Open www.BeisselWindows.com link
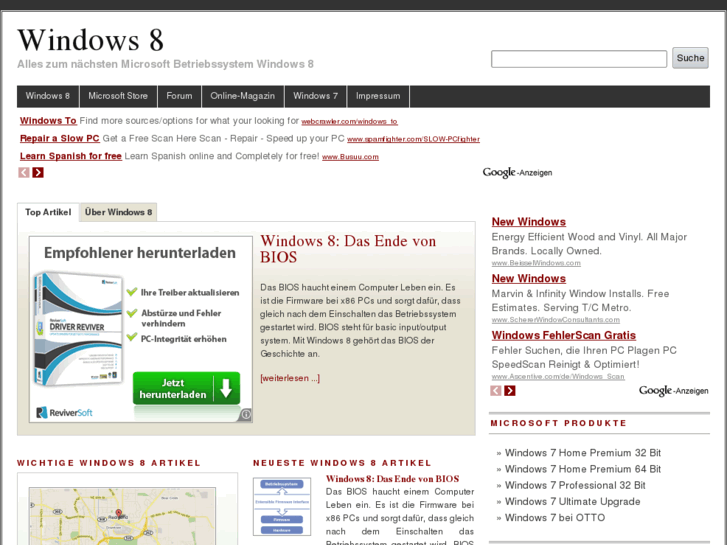727x545 pixels. (x=536, y=263)
